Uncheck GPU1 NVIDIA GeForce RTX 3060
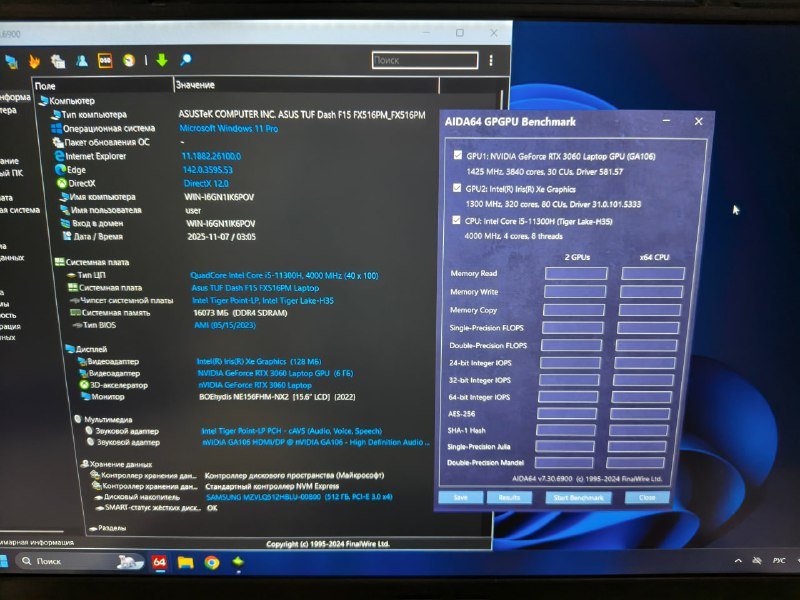This screenshot has height=600, width=800. click(x=456, y=157)
